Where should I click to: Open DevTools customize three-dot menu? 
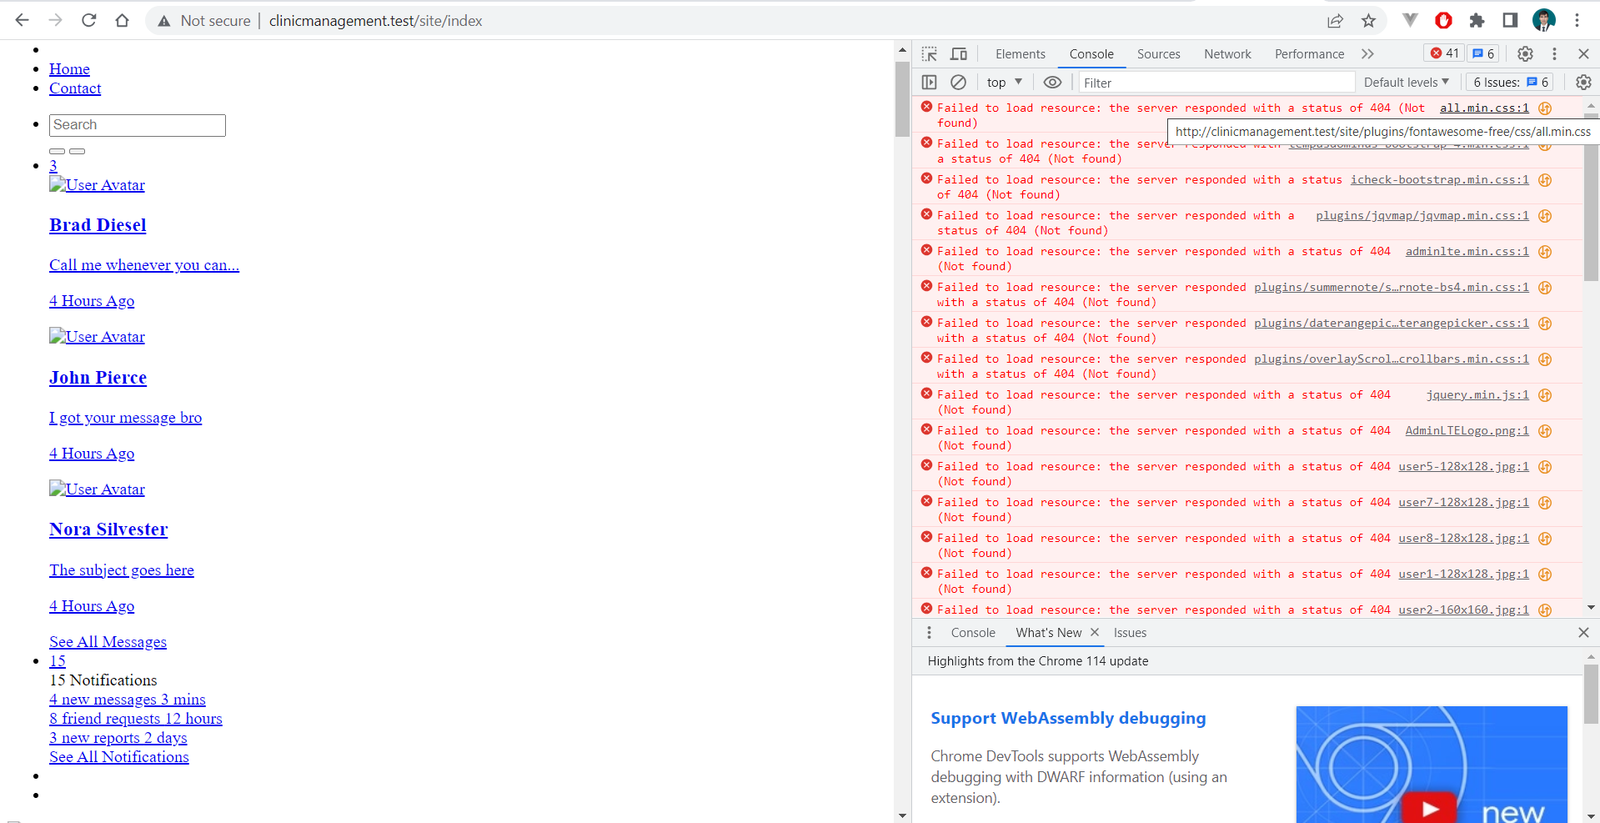(1554, 54)
